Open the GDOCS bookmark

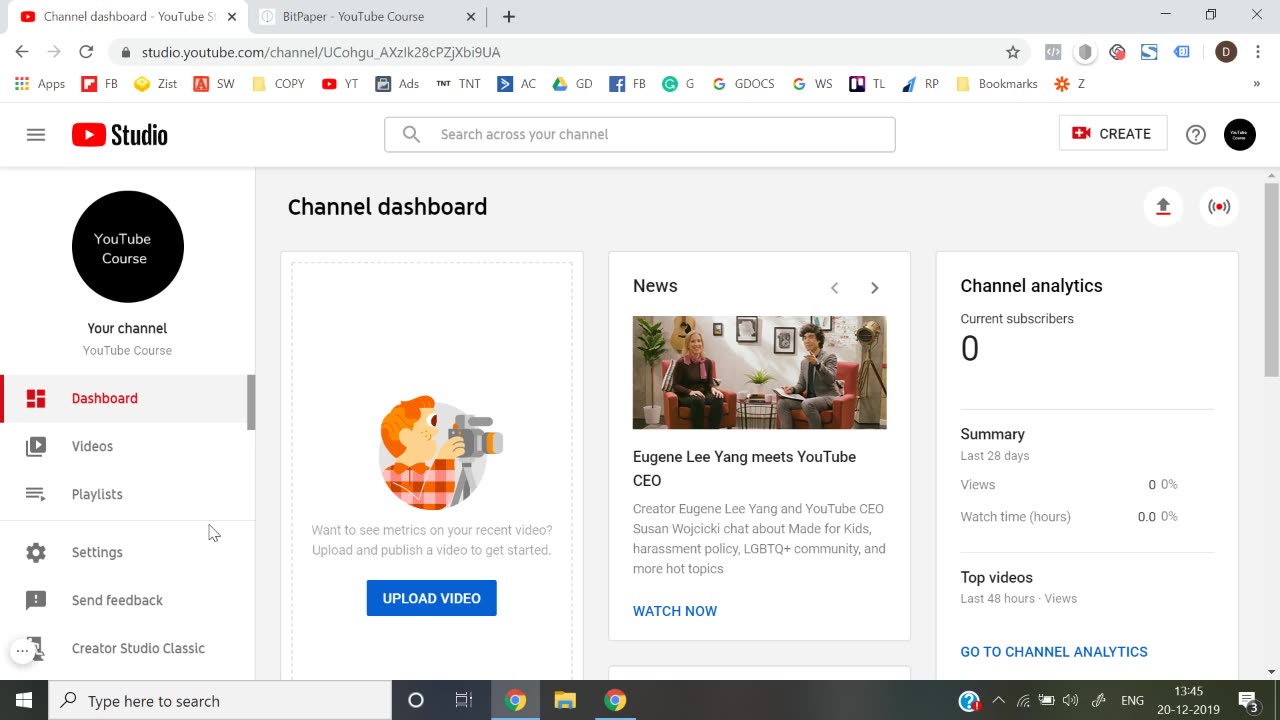[x=743, y=84]
